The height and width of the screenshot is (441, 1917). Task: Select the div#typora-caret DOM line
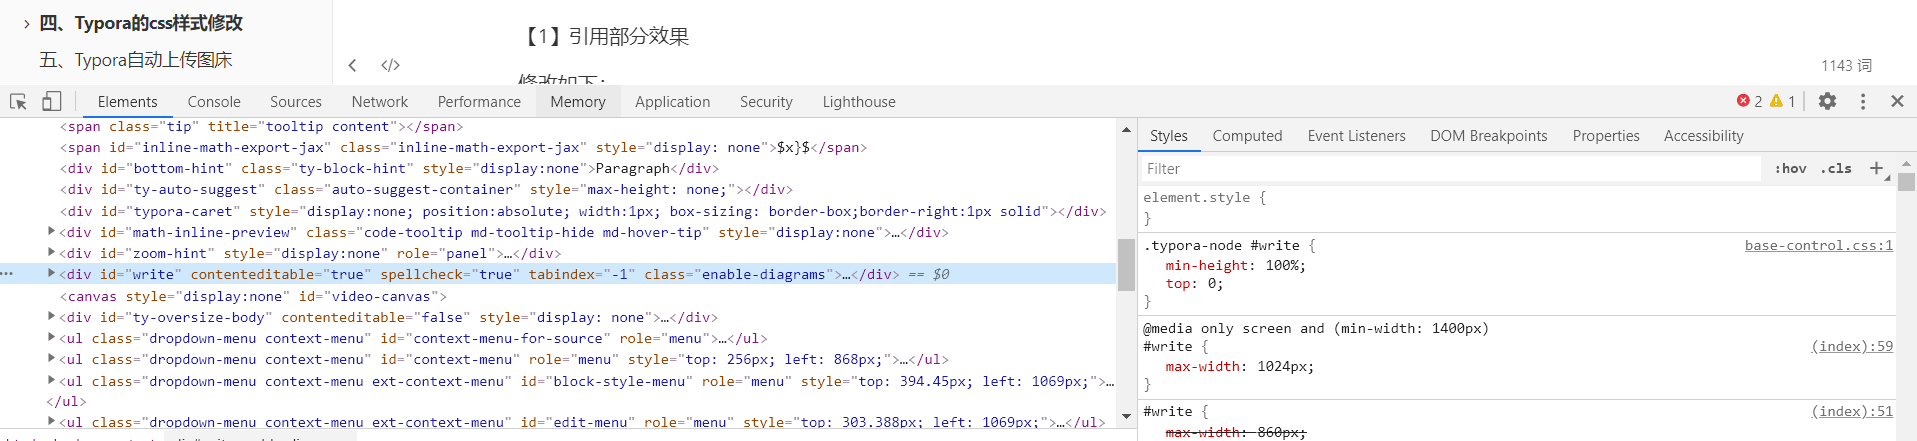point(583,211)
